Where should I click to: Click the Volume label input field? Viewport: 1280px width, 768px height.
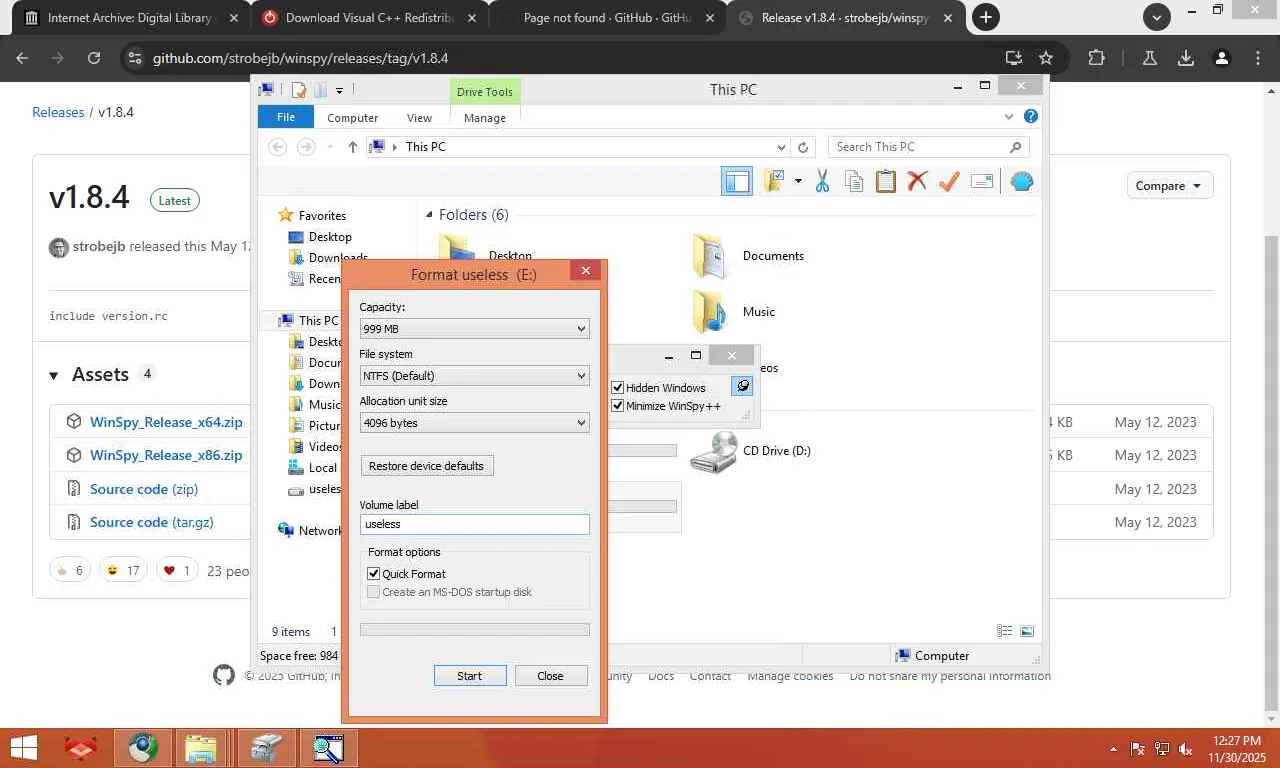click(x=474, y=524)
